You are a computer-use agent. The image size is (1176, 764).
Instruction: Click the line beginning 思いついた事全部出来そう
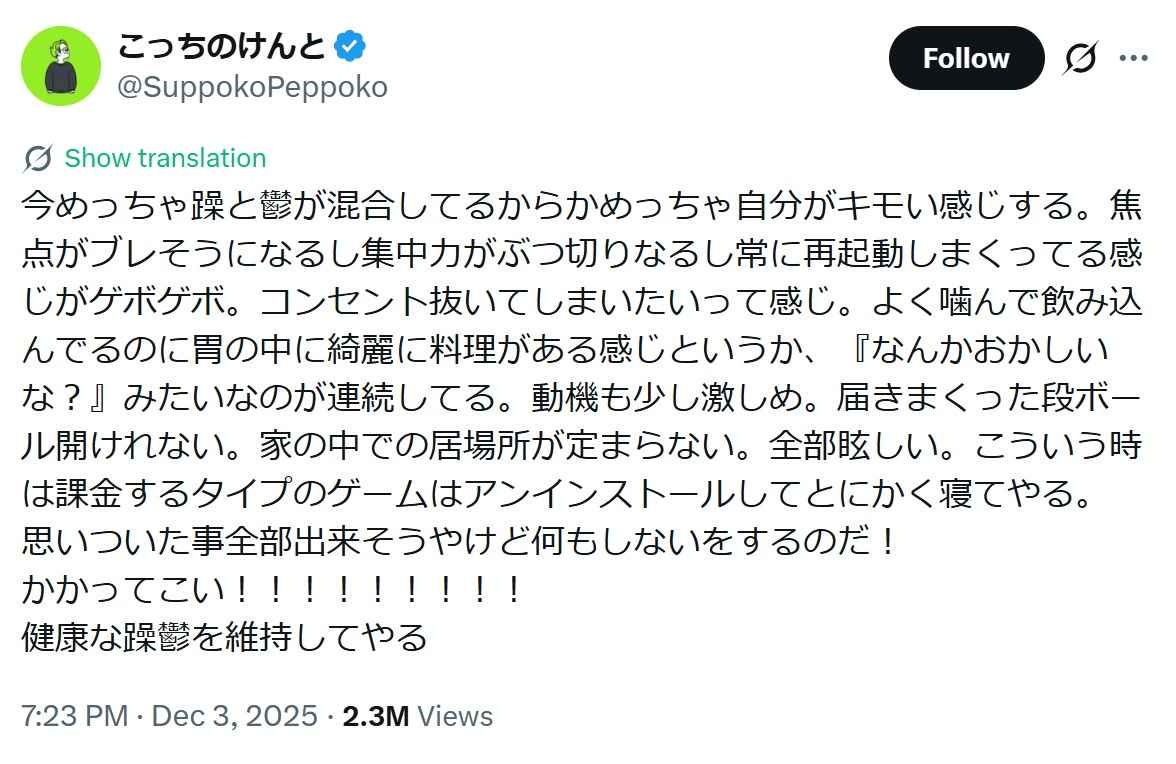[x=456, y=543]
